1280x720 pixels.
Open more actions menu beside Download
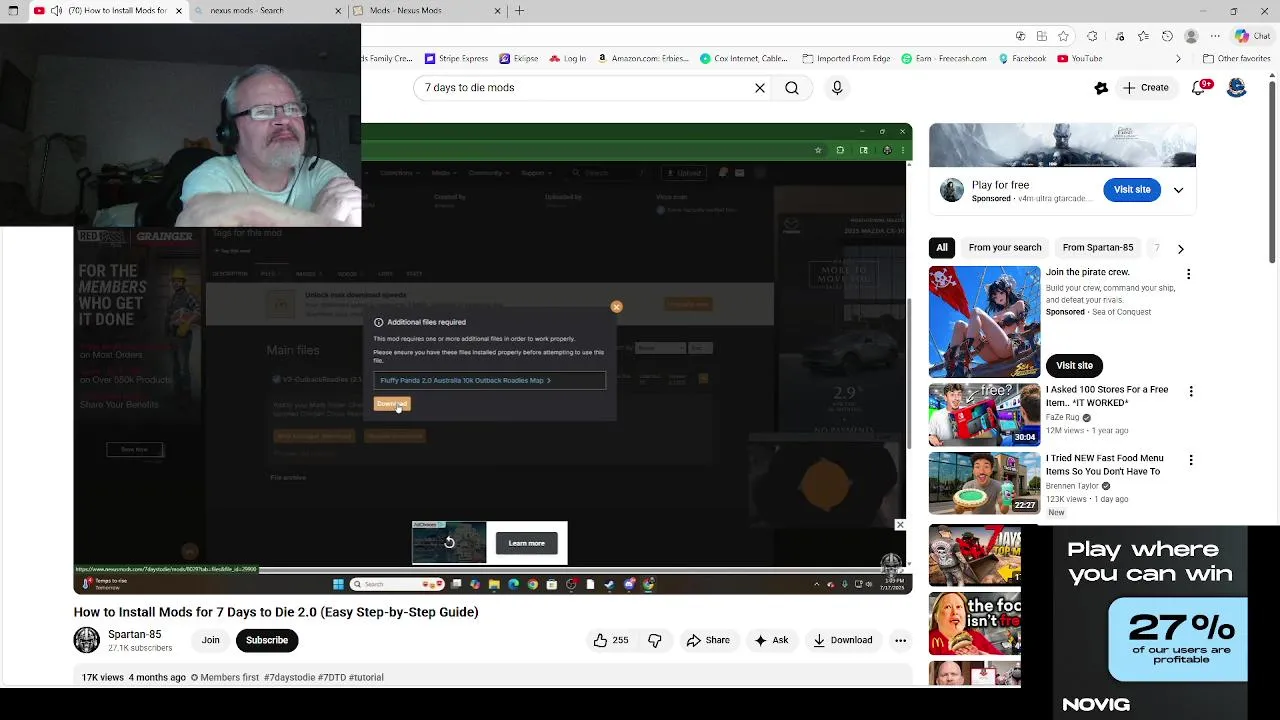click(x=900, y=640)
